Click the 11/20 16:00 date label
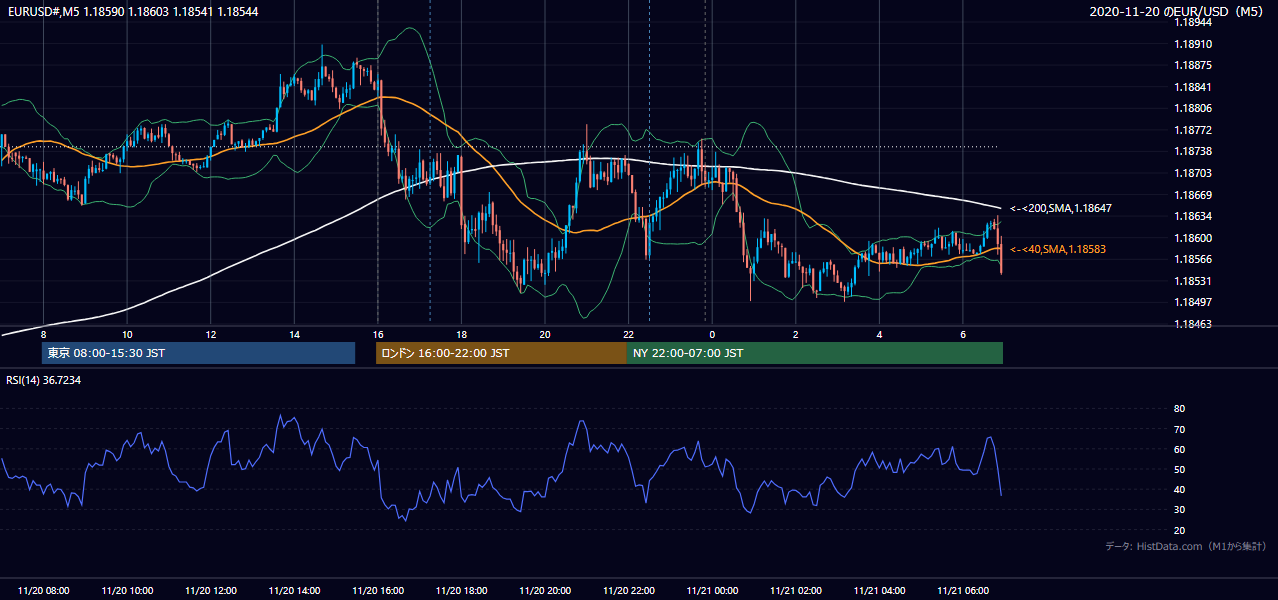This screenshot has height=600, width=1278. [378, 591]
